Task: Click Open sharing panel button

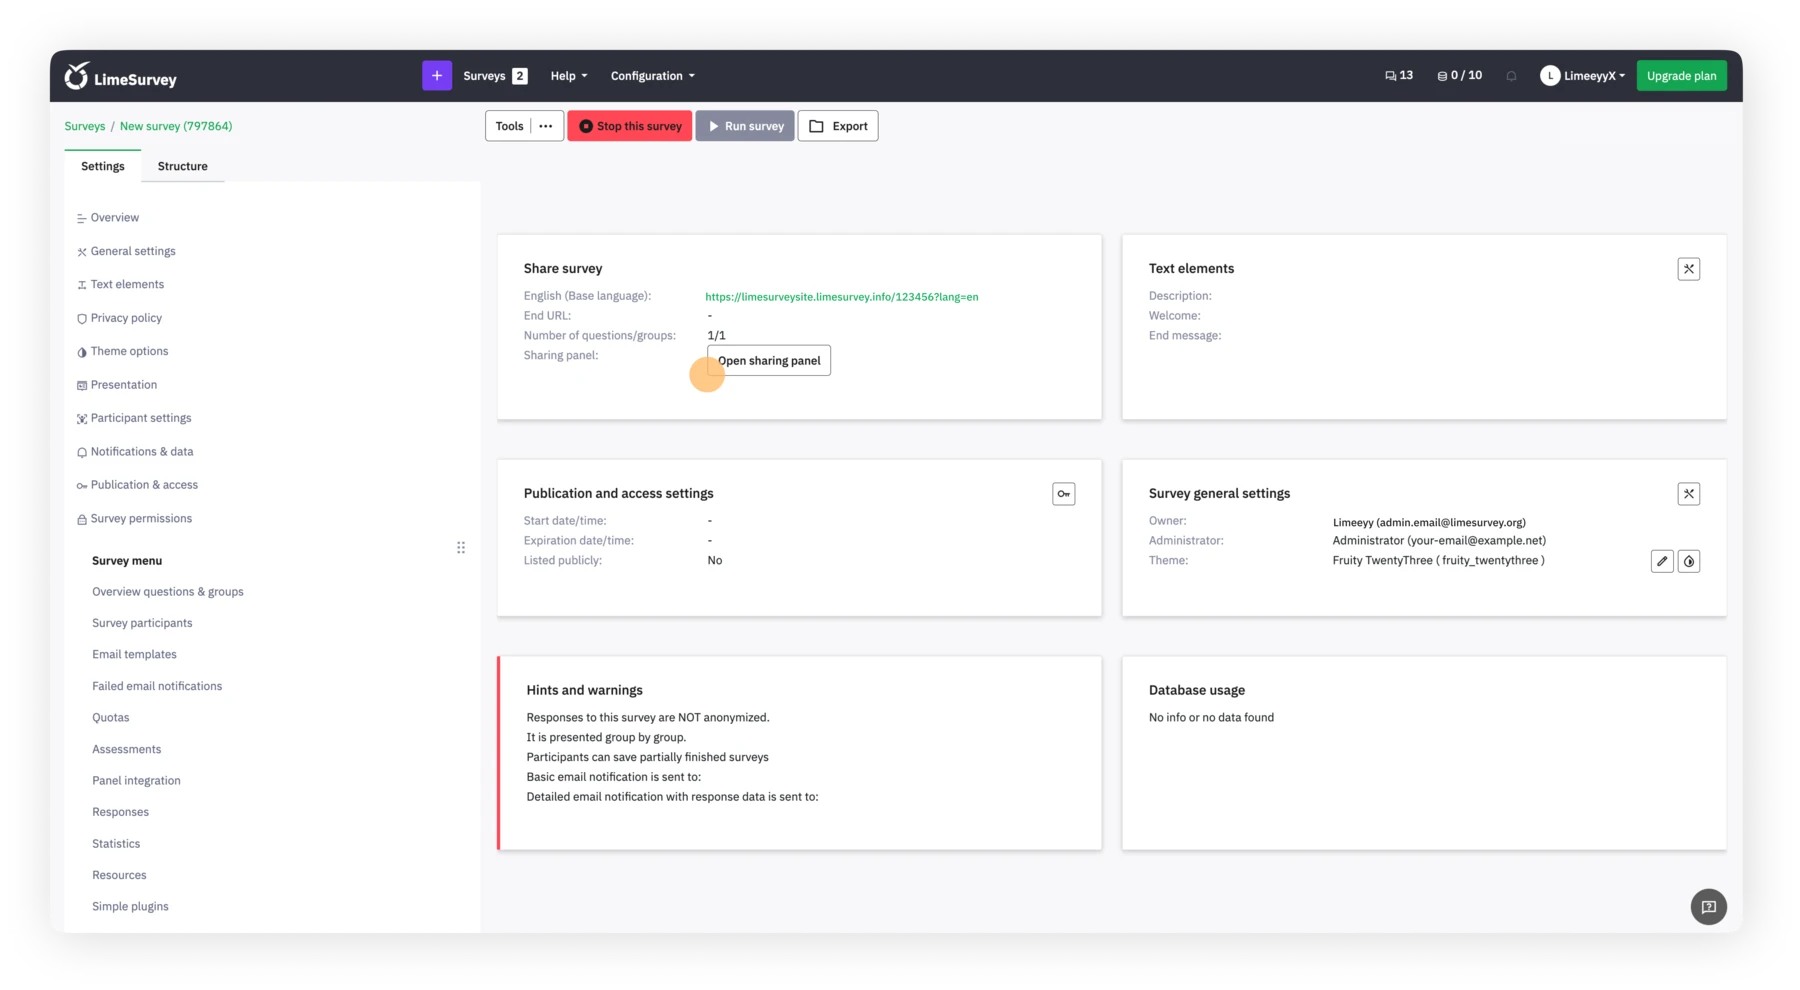Action: pyautogui.click(x=769, y=361)
